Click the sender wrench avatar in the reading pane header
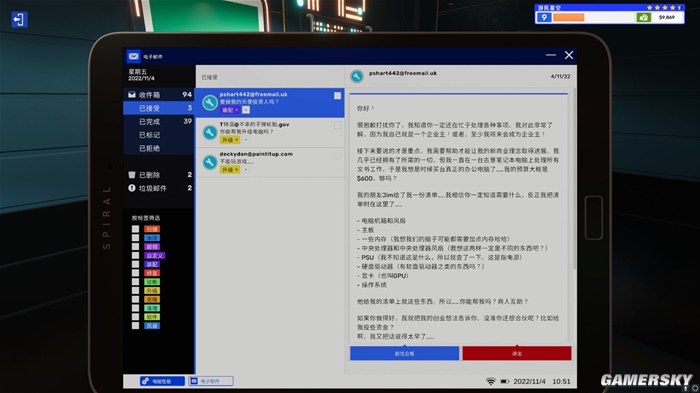Screen dimensions: 700x393 [x=357, y=76]
